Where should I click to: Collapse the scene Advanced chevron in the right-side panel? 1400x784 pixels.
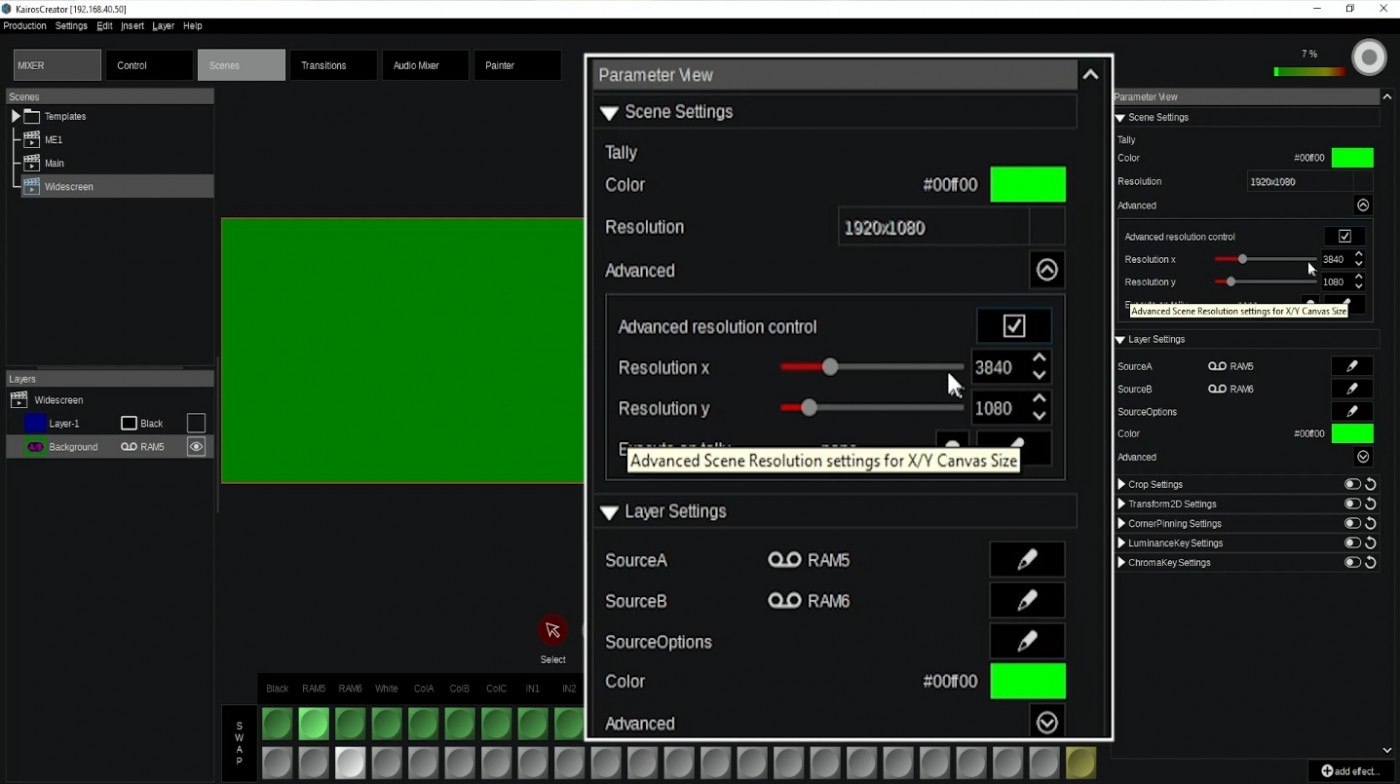click(1363, 205)
